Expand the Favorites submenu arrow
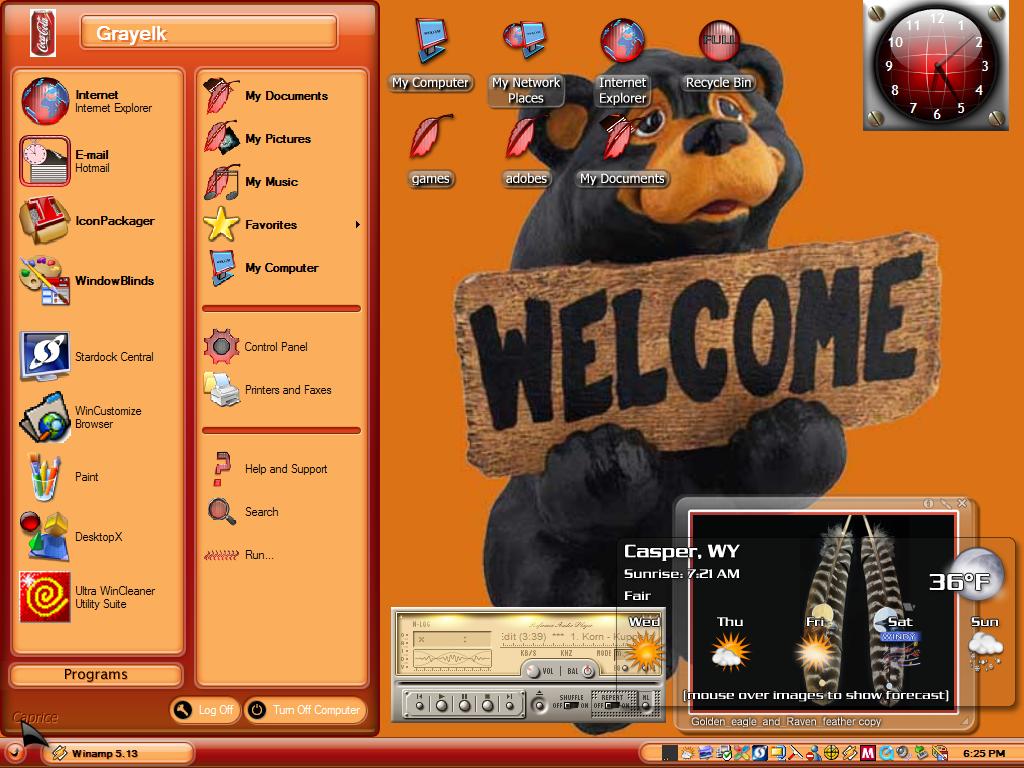This screenshot has width=1024, height=768. (357, 225)
